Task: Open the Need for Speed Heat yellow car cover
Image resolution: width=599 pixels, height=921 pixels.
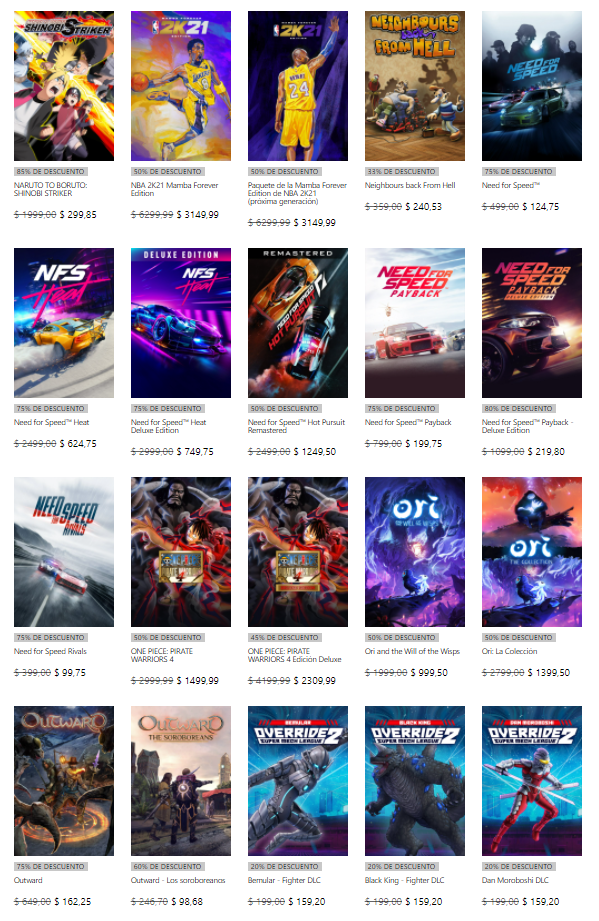Action: 64,323
